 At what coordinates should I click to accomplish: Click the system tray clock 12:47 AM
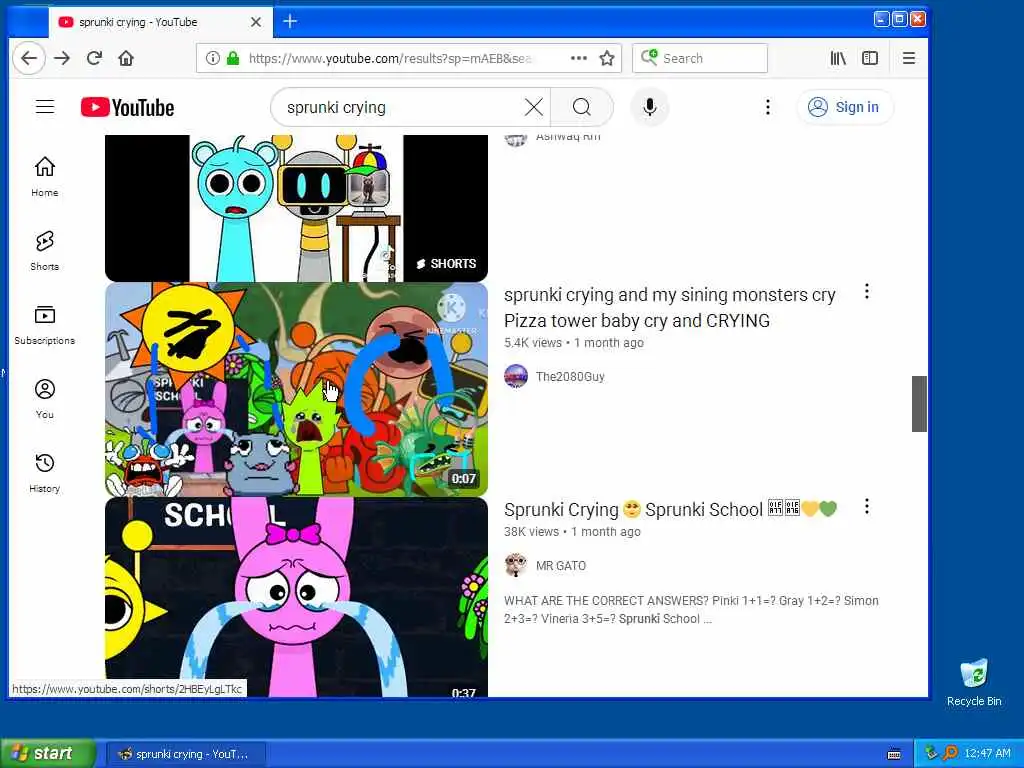(x=987, y=754)
